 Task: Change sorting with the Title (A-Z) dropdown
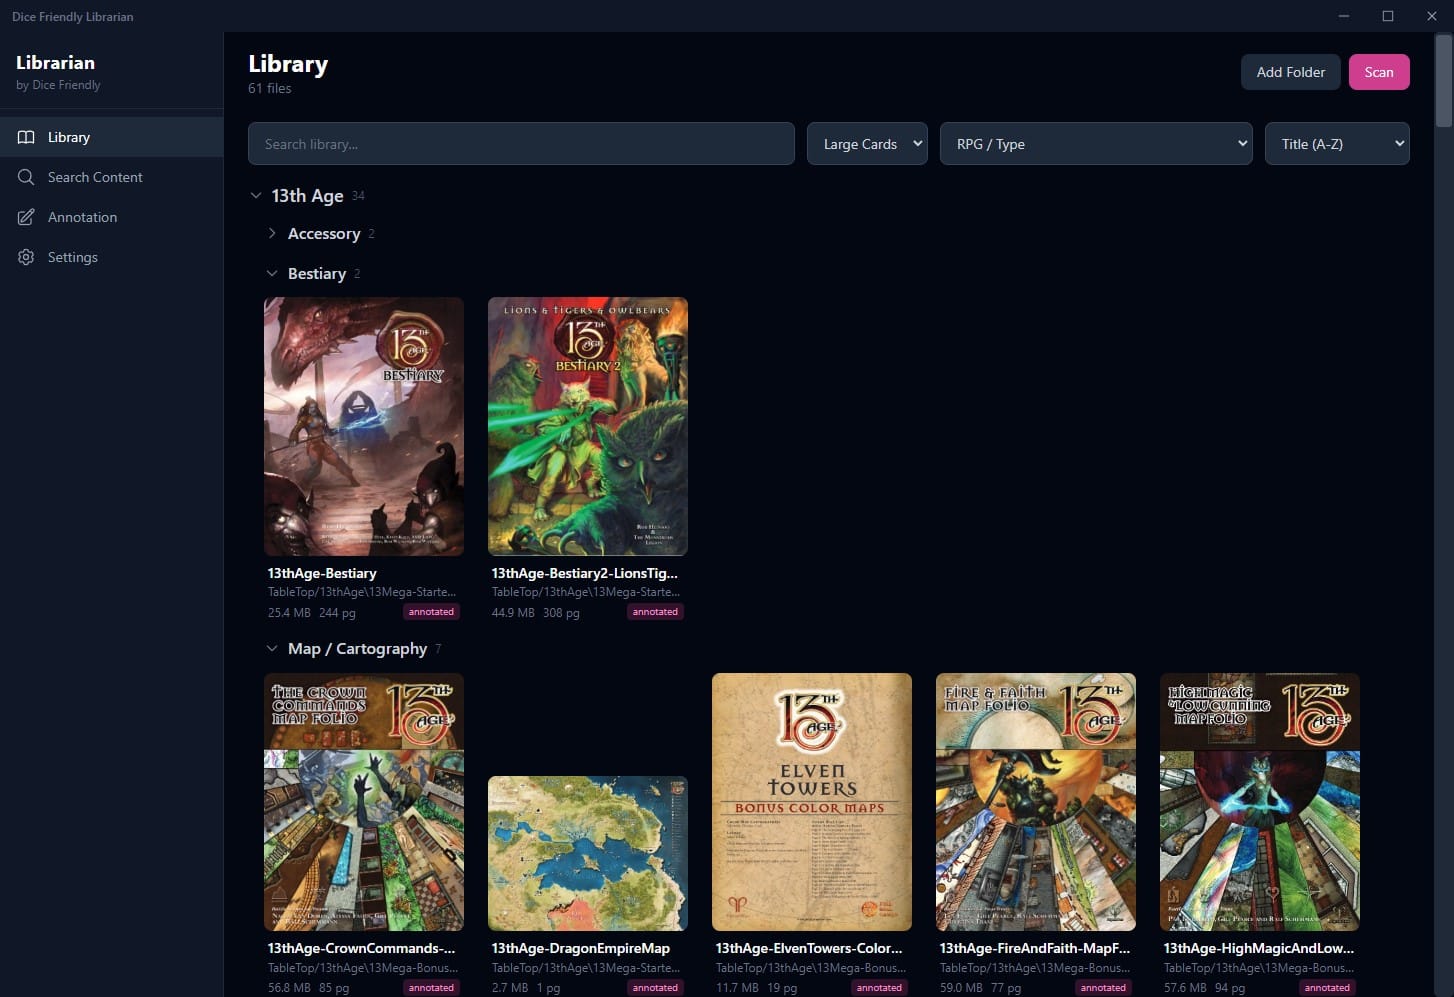[1337, 143]
